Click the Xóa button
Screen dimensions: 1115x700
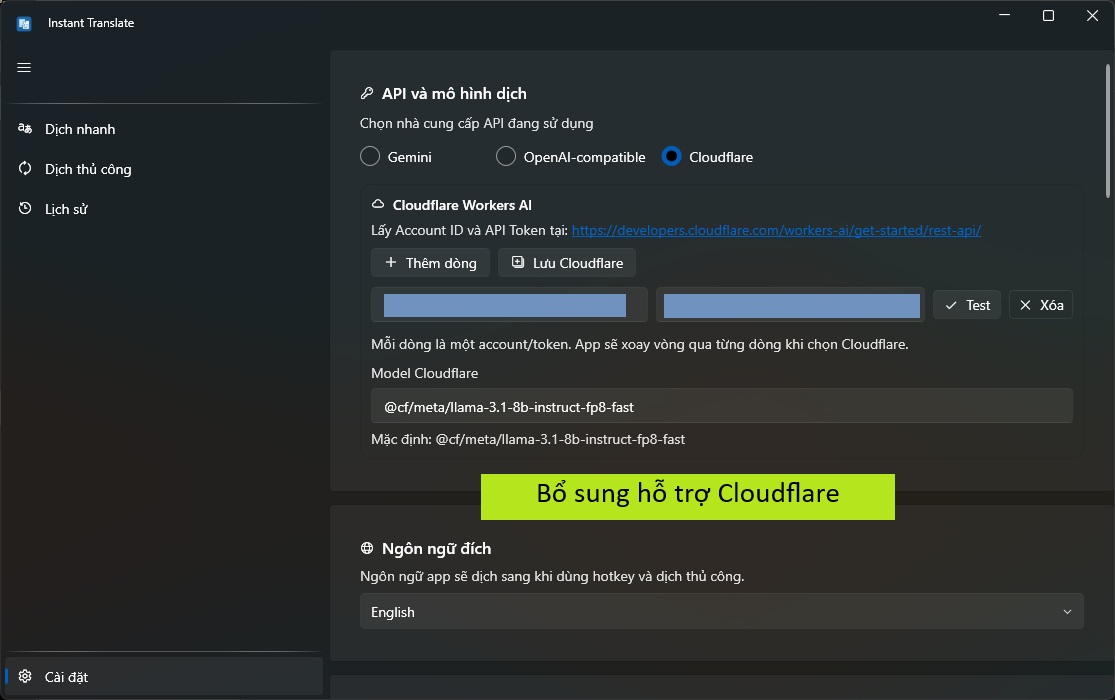(1041, 305)
